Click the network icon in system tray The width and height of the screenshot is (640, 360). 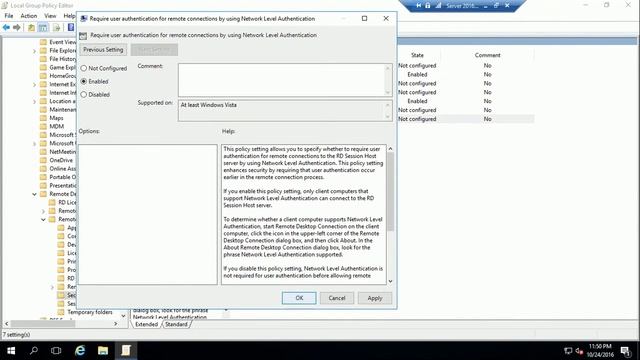point(568,351)
